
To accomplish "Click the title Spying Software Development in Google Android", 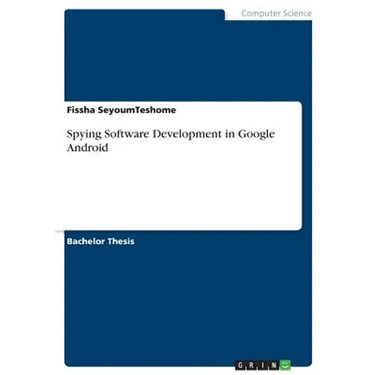I will (171, 140).
